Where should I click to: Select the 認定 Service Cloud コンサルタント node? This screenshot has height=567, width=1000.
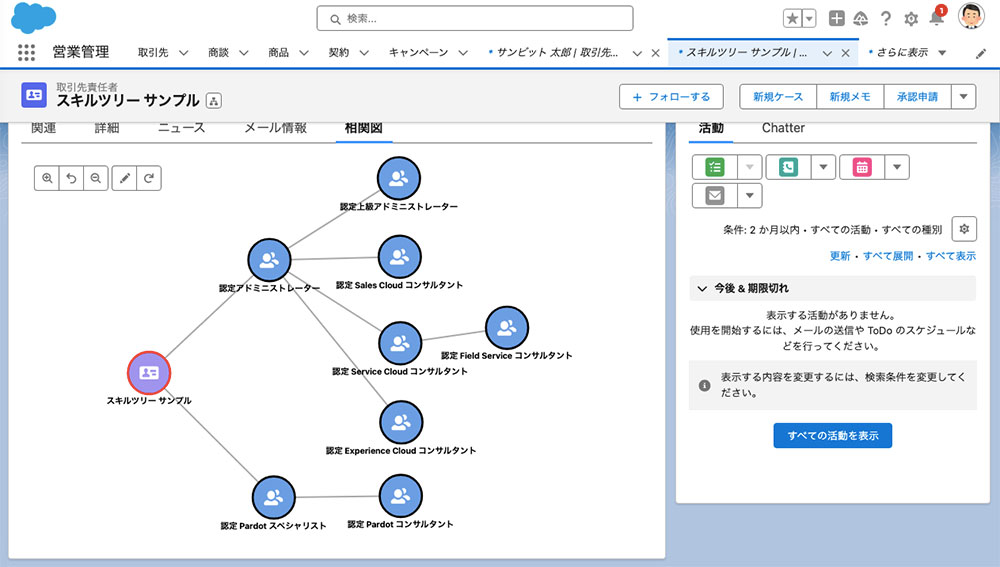[400, 344]
